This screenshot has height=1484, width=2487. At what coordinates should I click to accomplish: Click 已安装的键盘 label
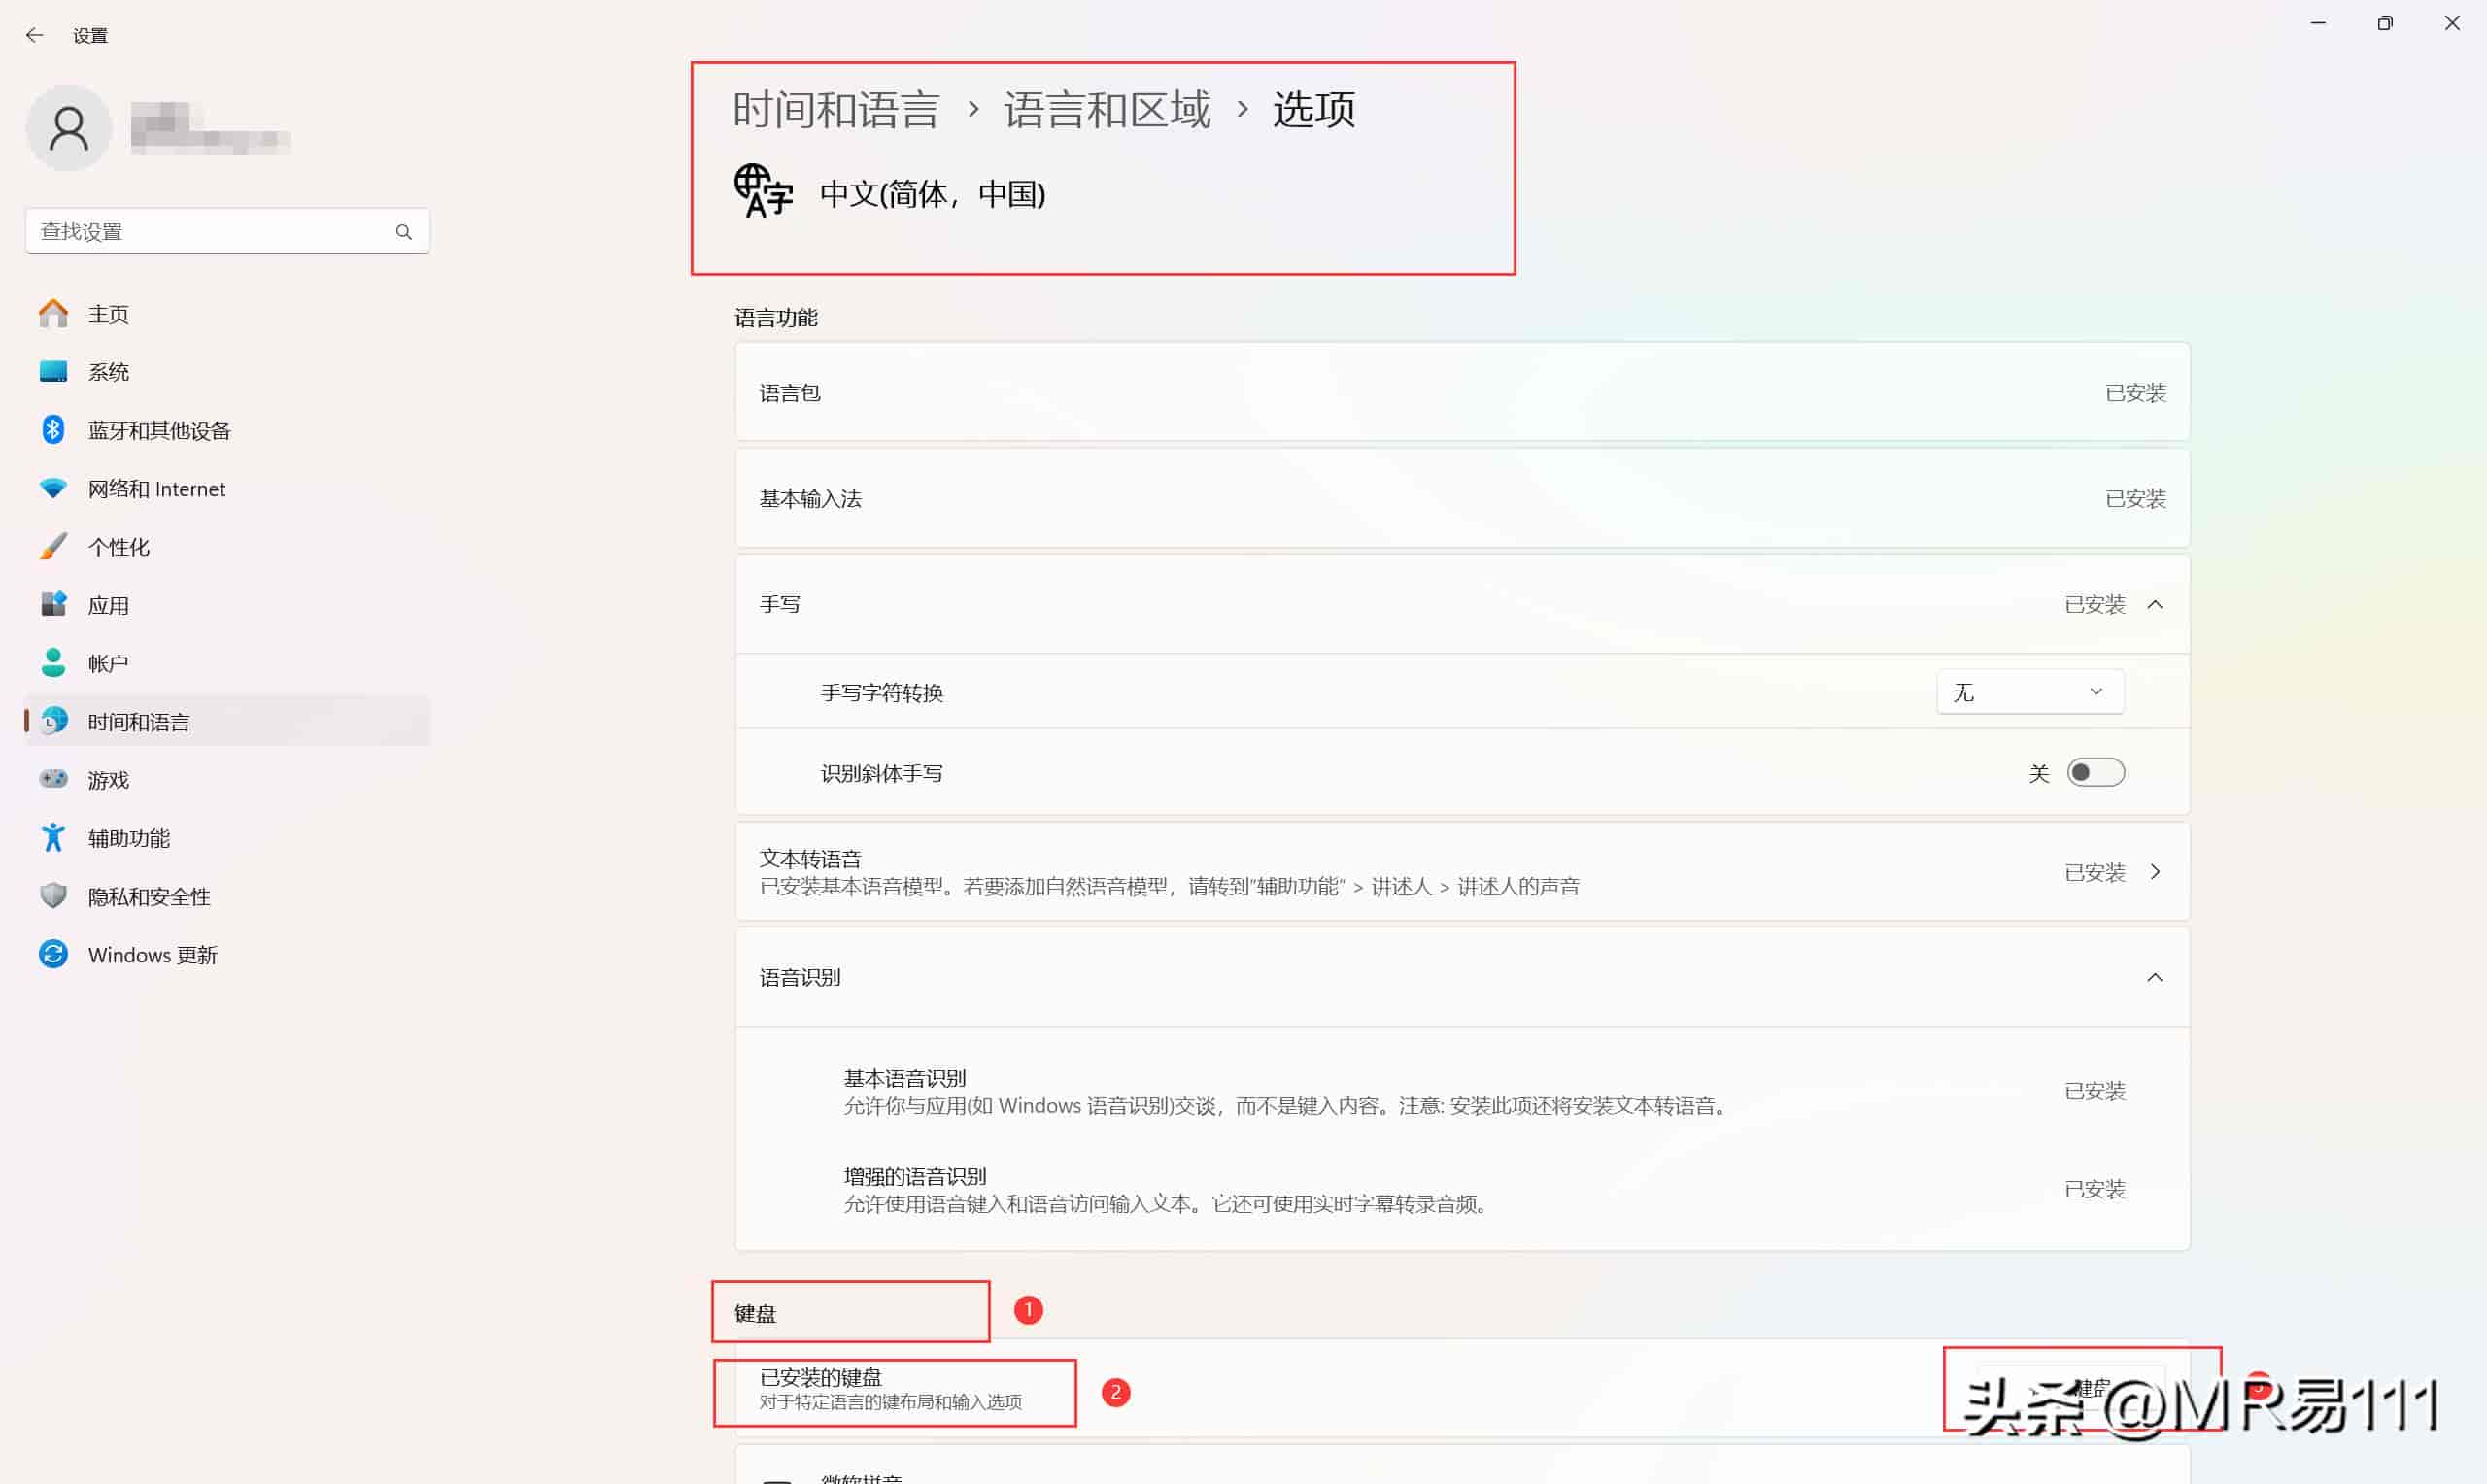pyautogui.click(x=820, y=1377)
